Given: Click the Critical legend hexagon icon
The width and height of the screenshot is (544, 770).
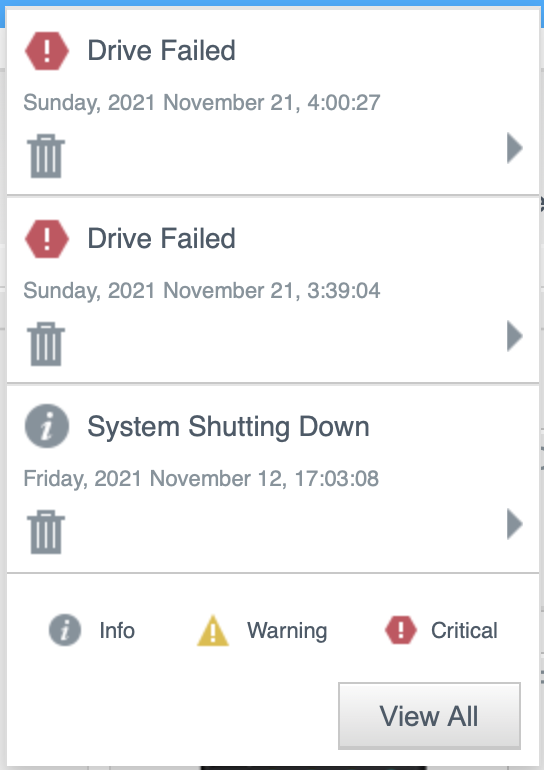Looking at the screenshot, I should click(401, 630).
